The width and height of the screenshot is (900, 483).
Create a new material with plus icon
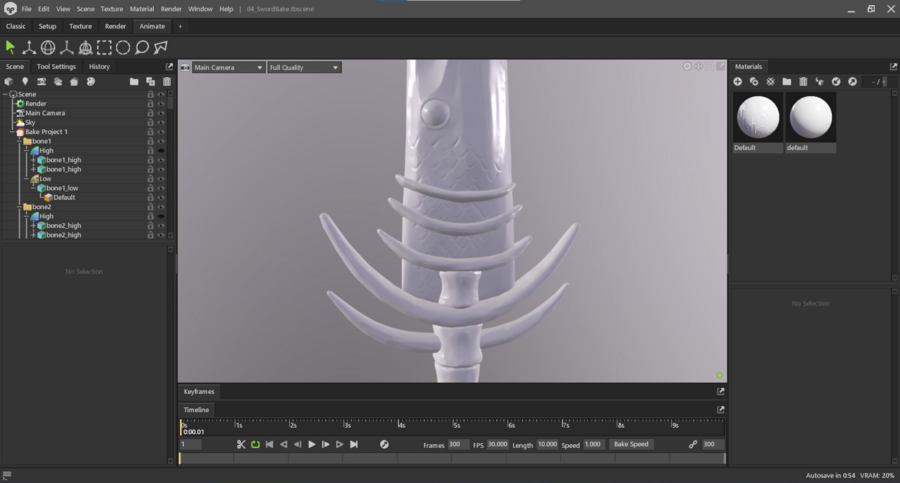pos(738,82)
